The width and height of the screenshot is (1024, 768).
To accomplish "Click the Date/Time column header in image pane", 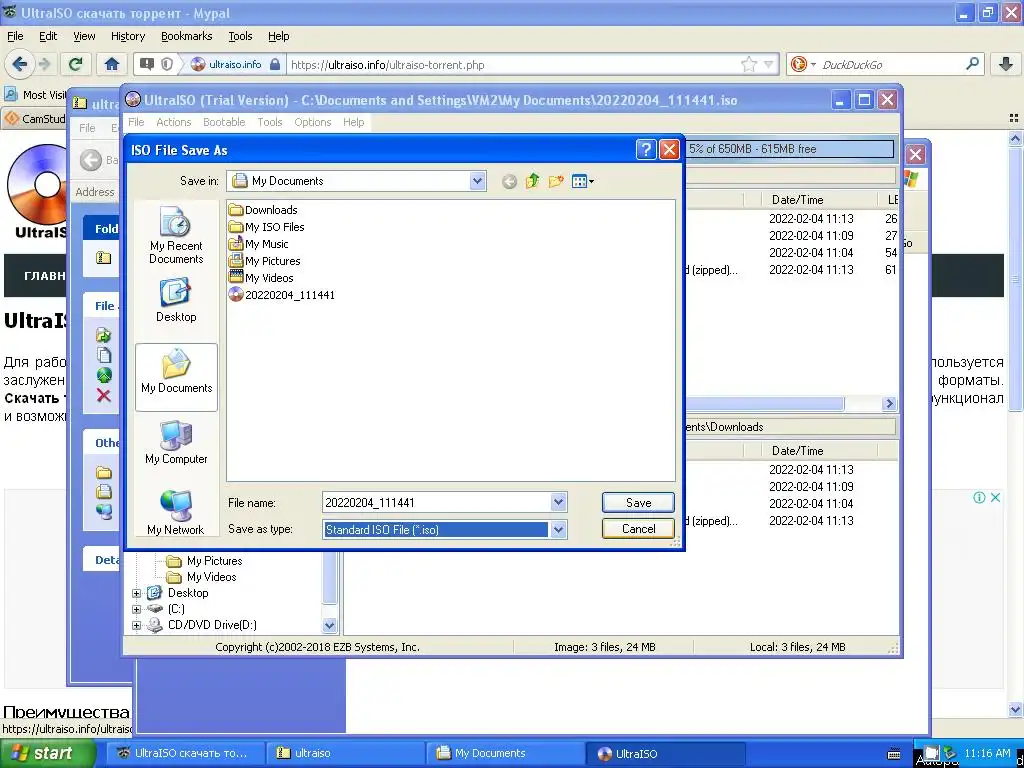I will [x=819, y=200].
